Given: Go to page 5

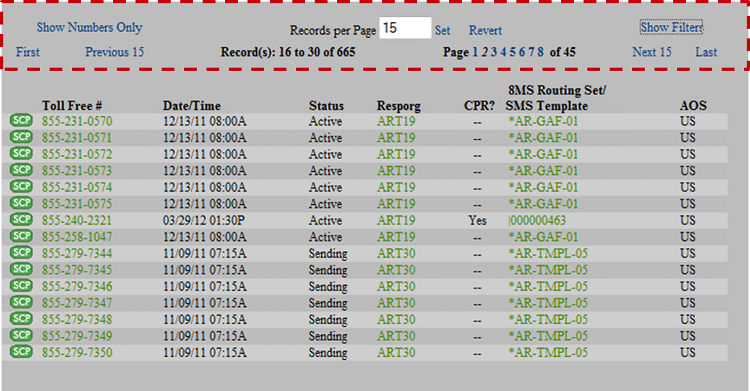Looking at the screenshot, I should 512,52.
